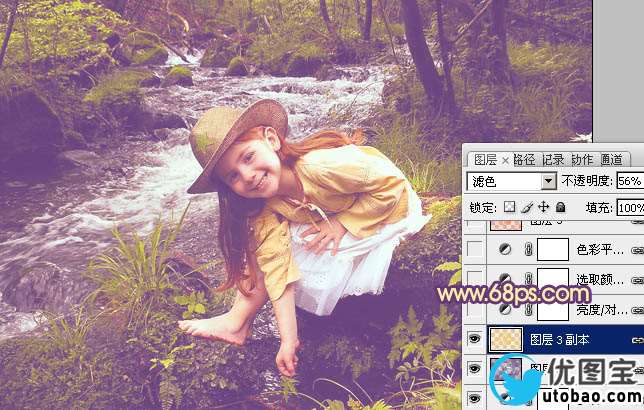644x410 pixels.
Task: Toggle lock image pixels brush icon
Action: [527, 207]
